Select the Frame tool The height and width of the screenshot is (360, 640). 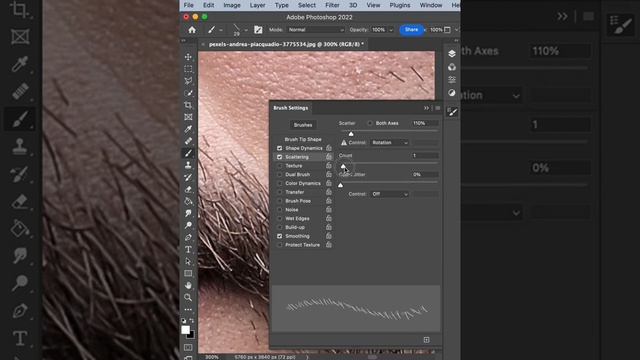[188, 117]
